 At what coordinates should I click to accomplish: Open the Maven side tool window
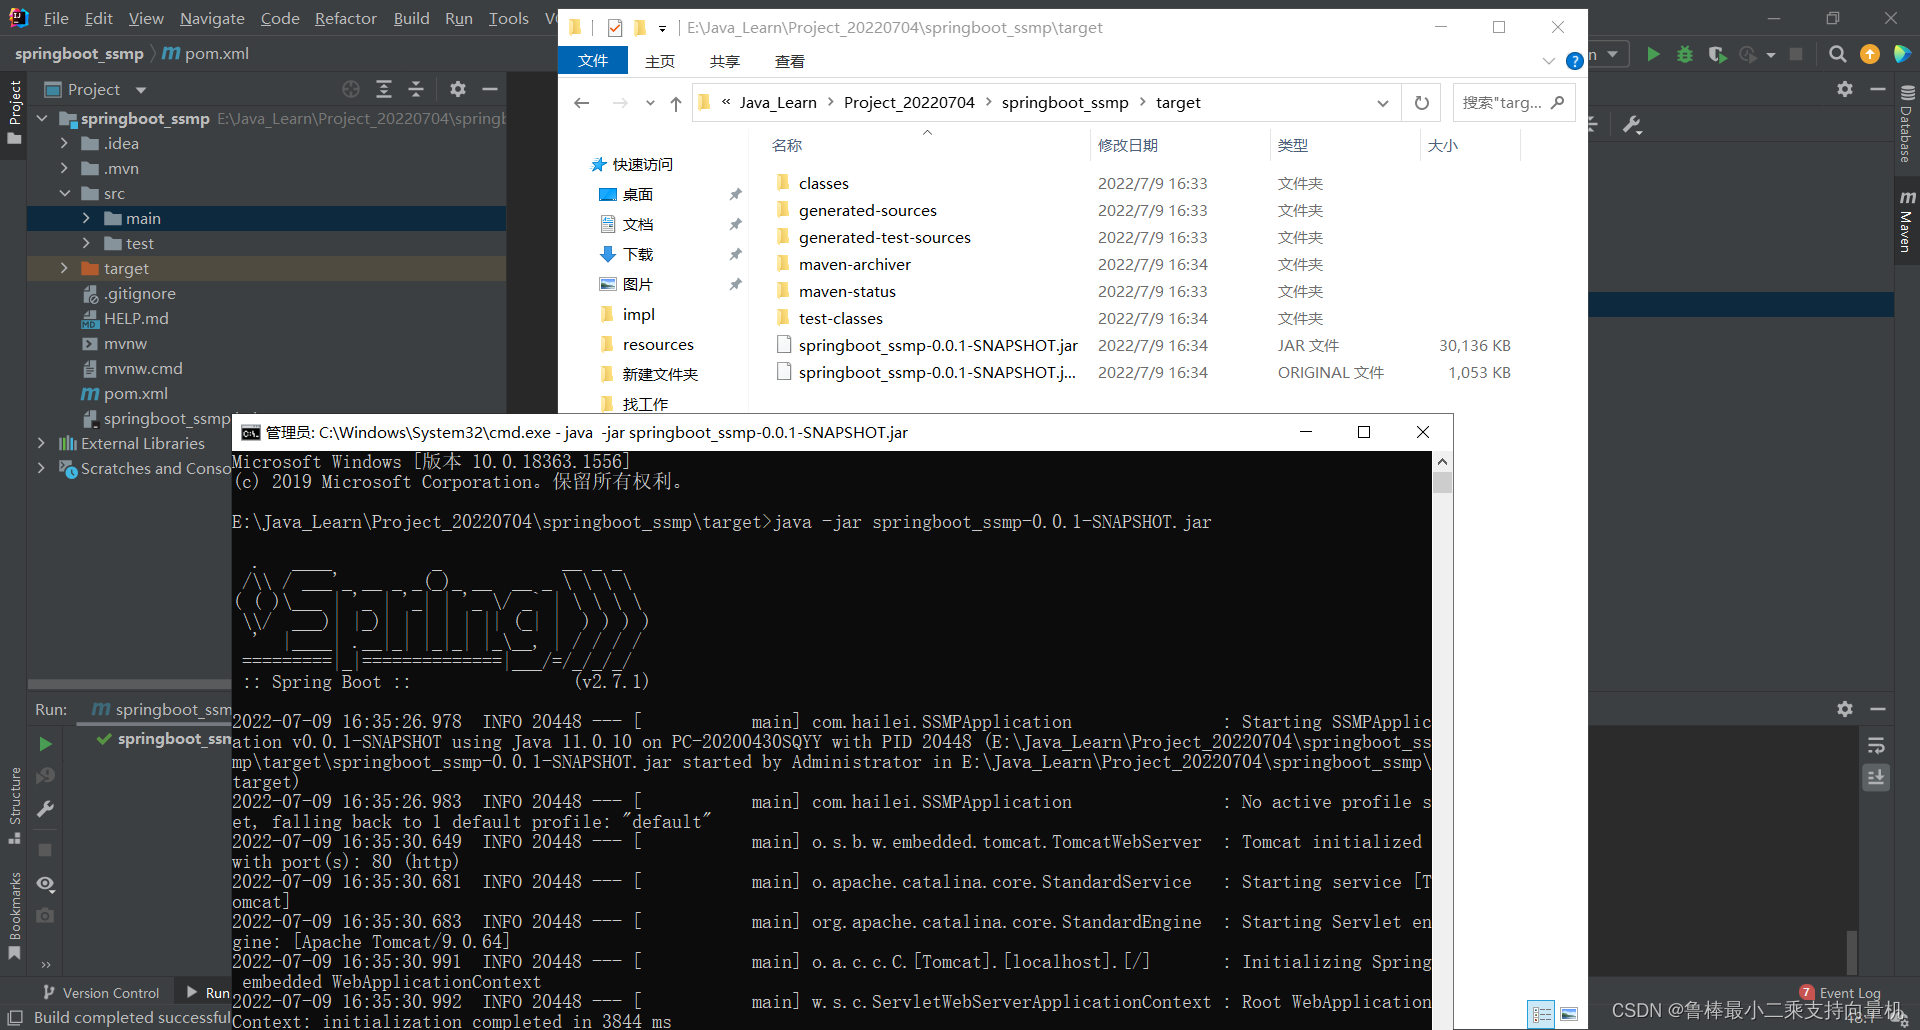(x=1907, y=221)
